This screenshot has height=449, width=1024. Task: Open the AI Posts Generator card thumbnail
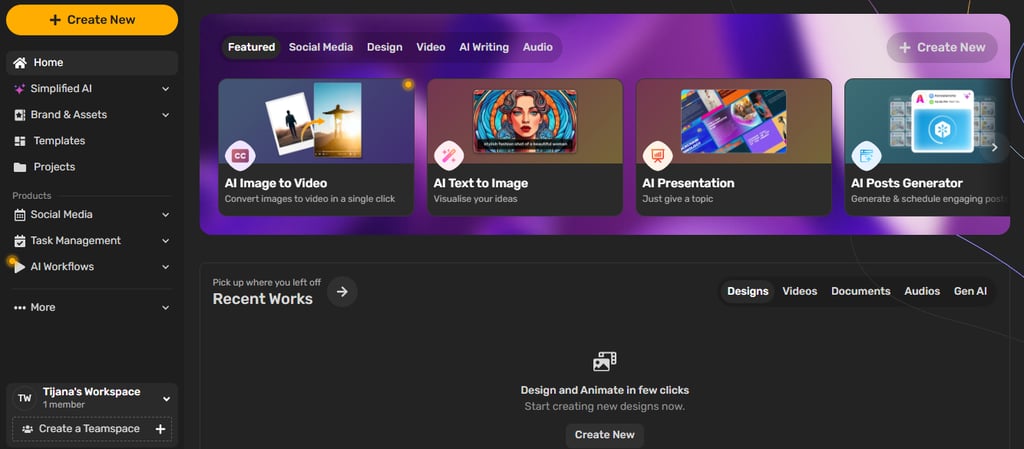point(927,121)
